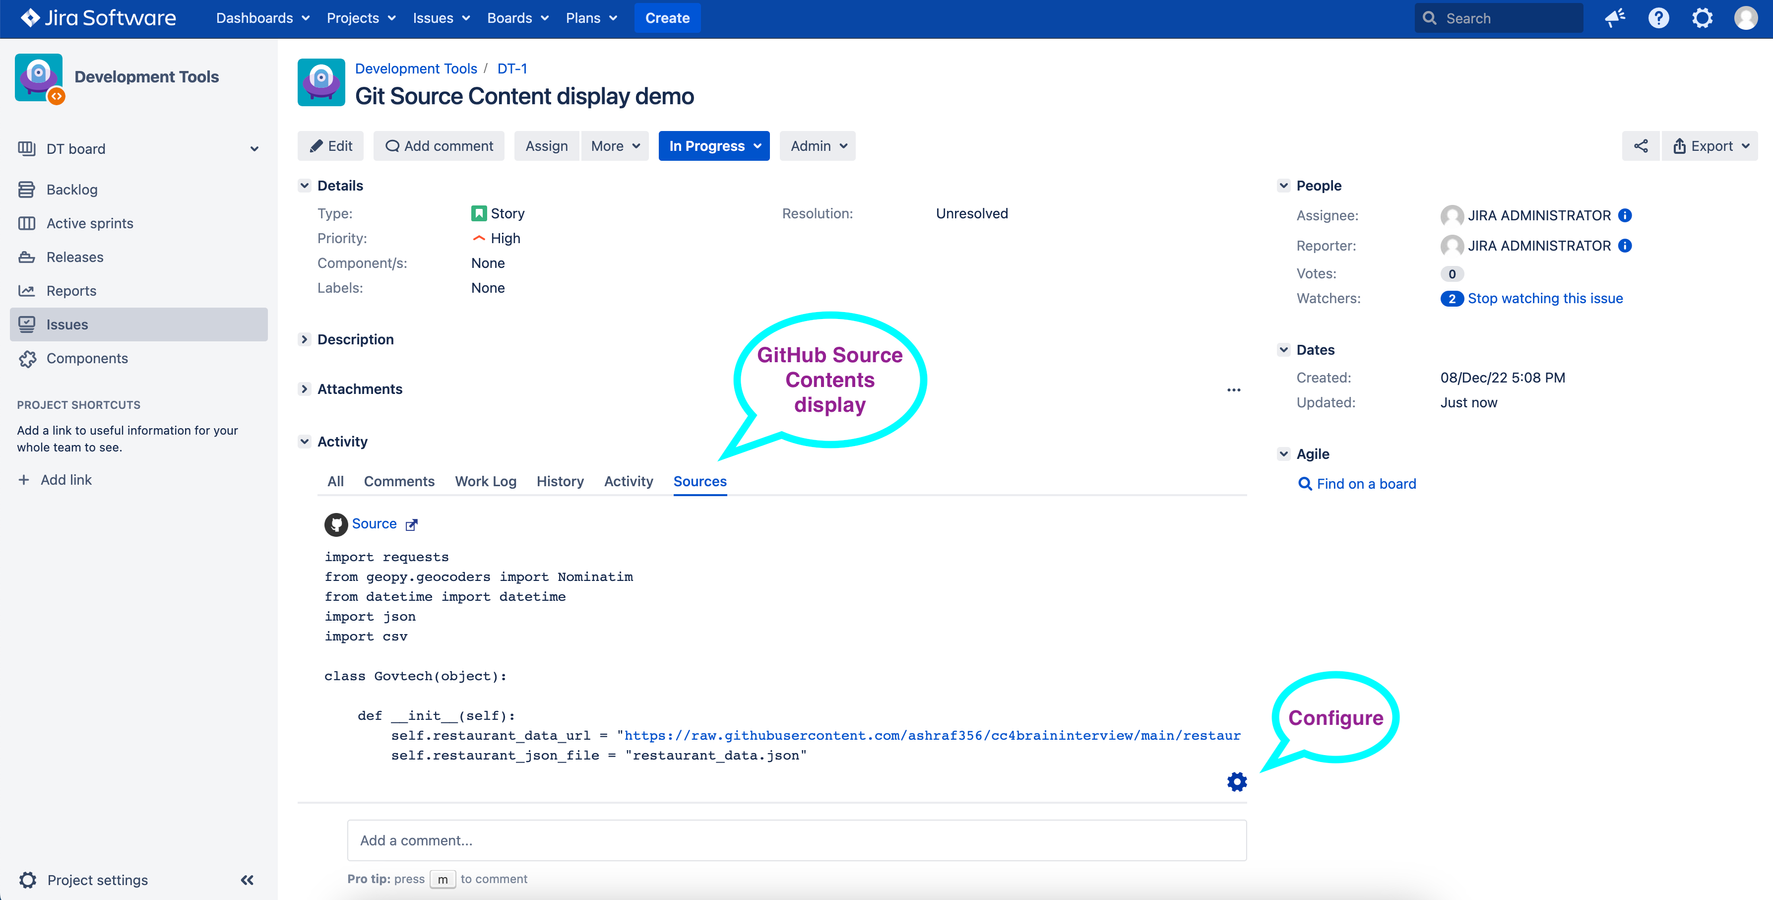Collapse the Dates section
1773x900 pixels.
point(1284,350)
